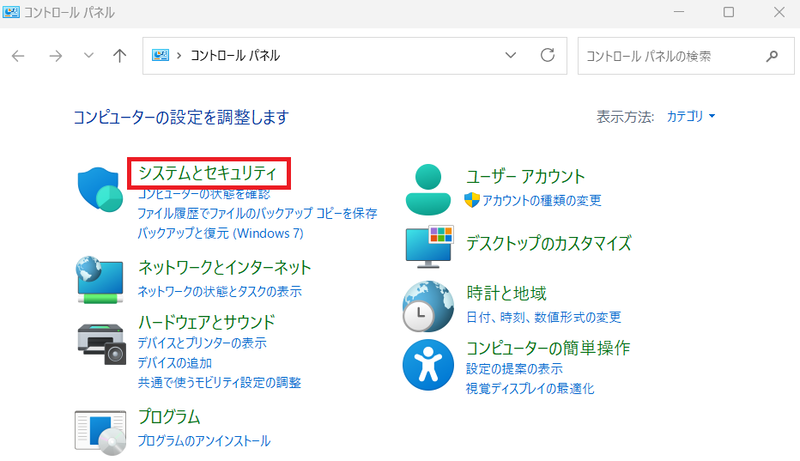
Task: Click デバイスの追加 link
Action: (x=174, y=363)
